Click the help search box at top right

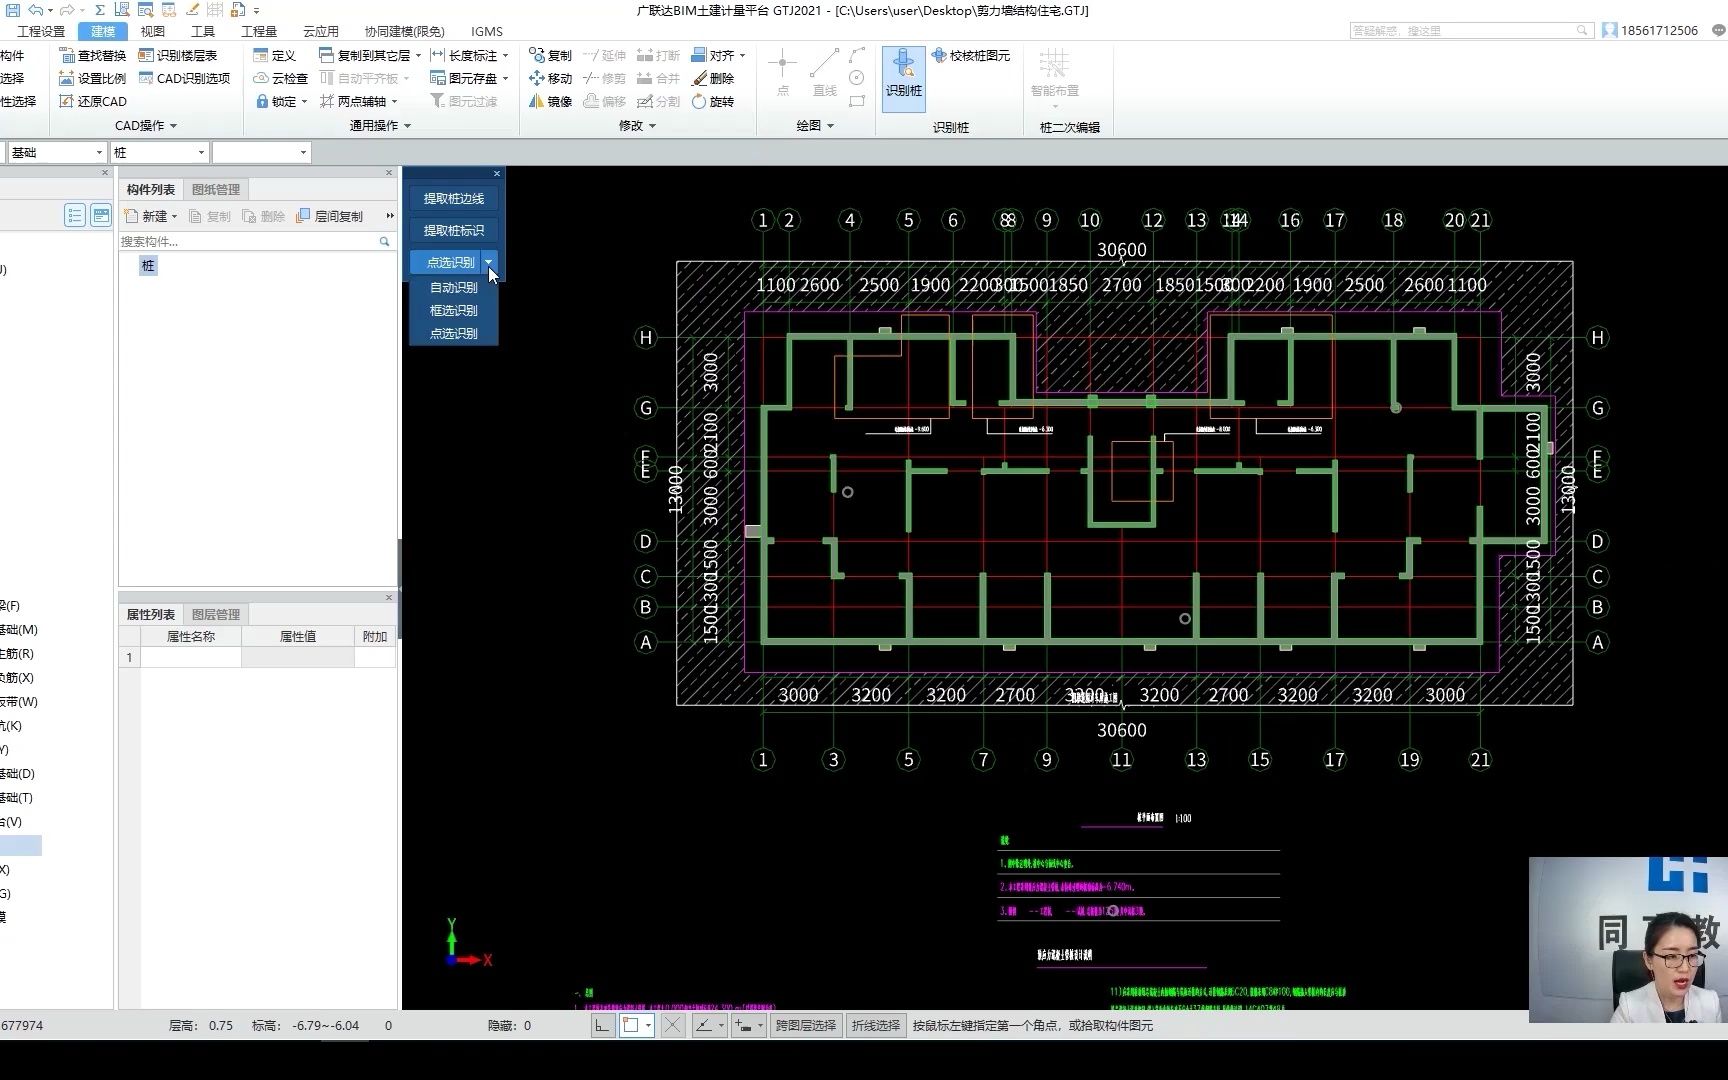pyautogui.click(x=1470, y=31)
